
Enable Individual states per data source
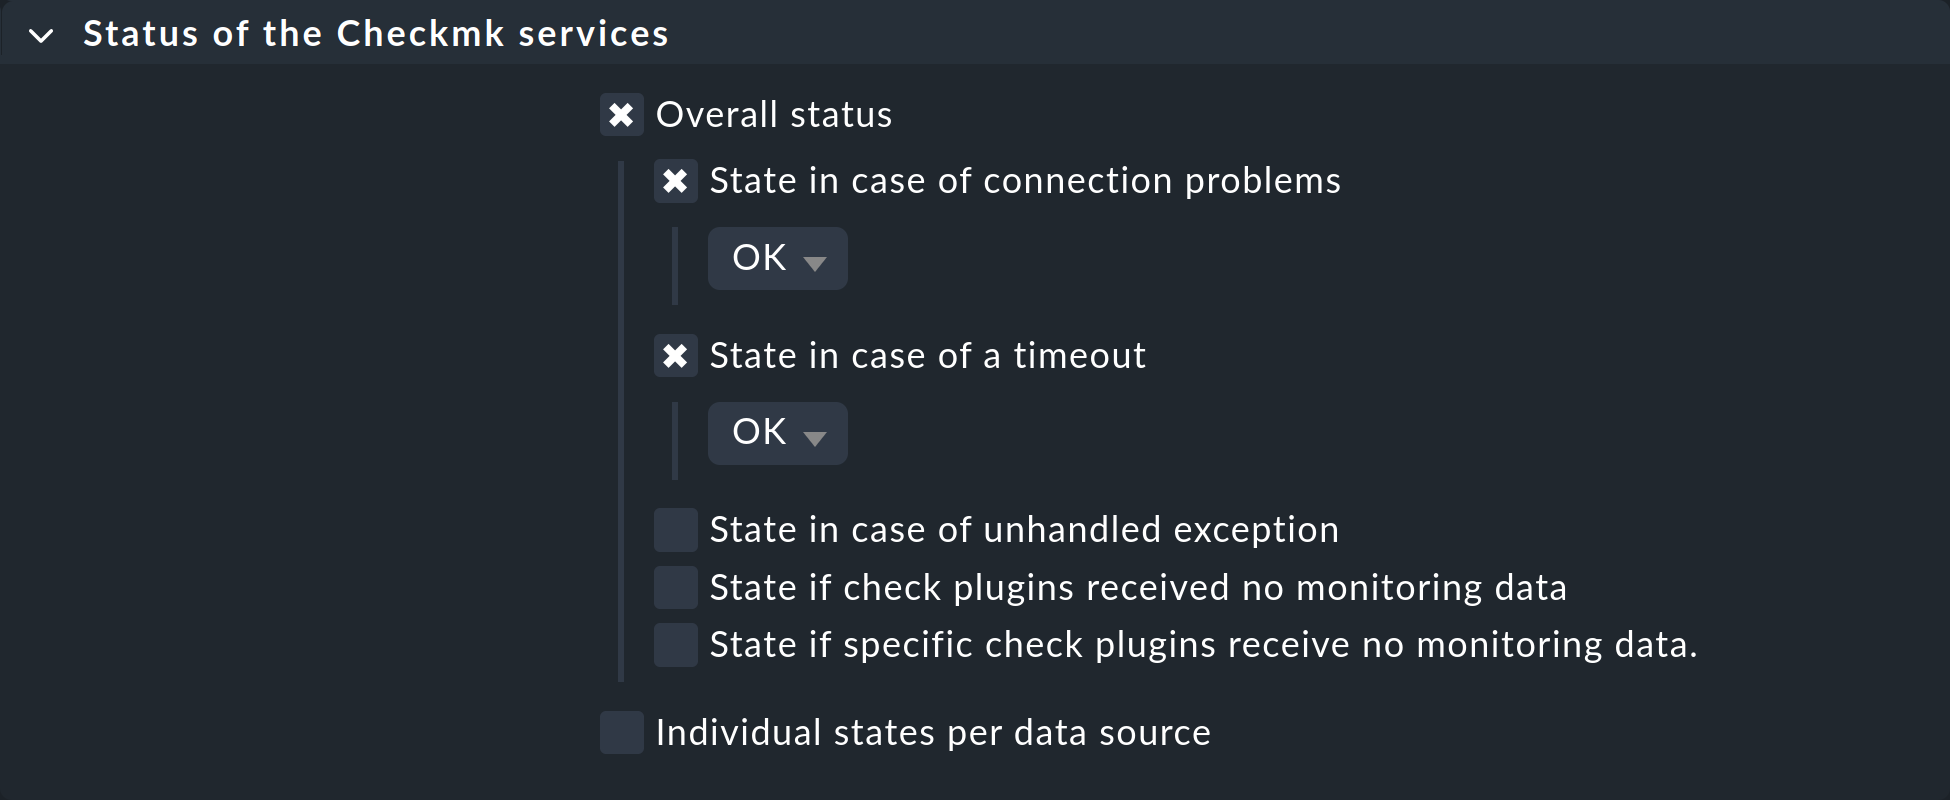click(621, 733)
